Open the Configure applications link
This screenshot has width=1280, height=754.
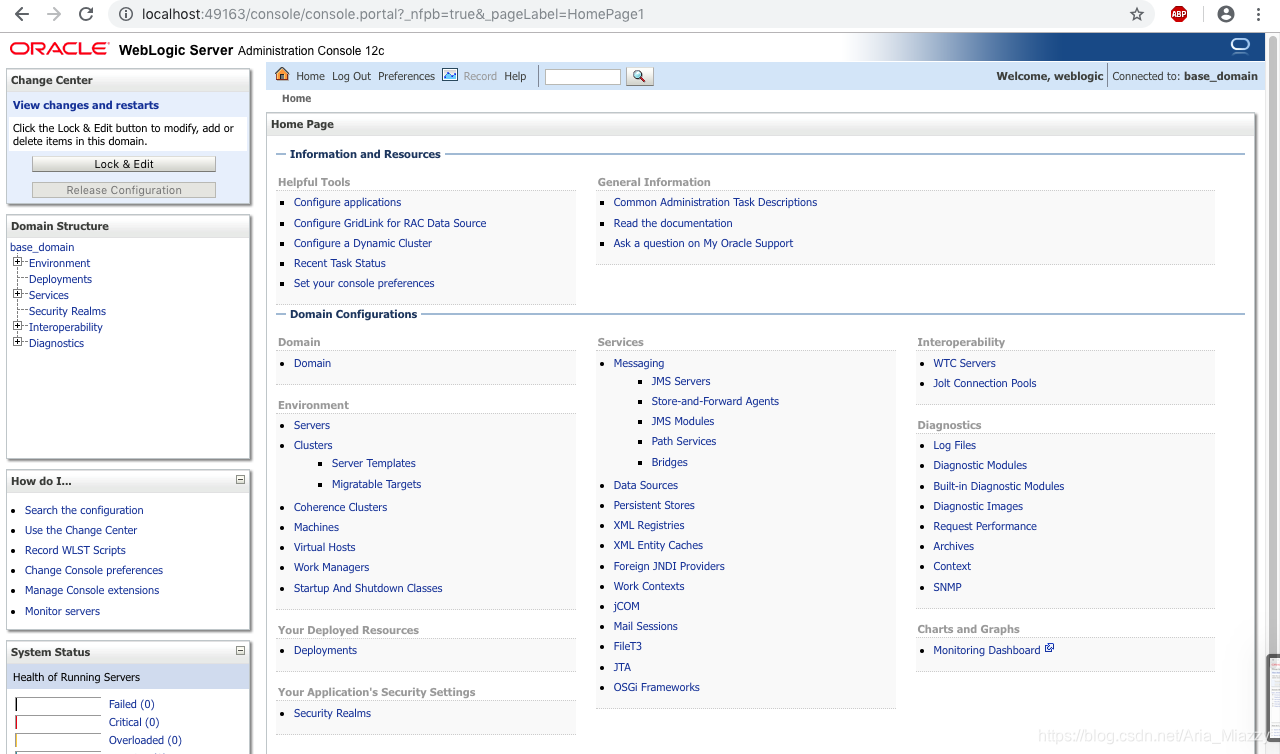(347, 202)
